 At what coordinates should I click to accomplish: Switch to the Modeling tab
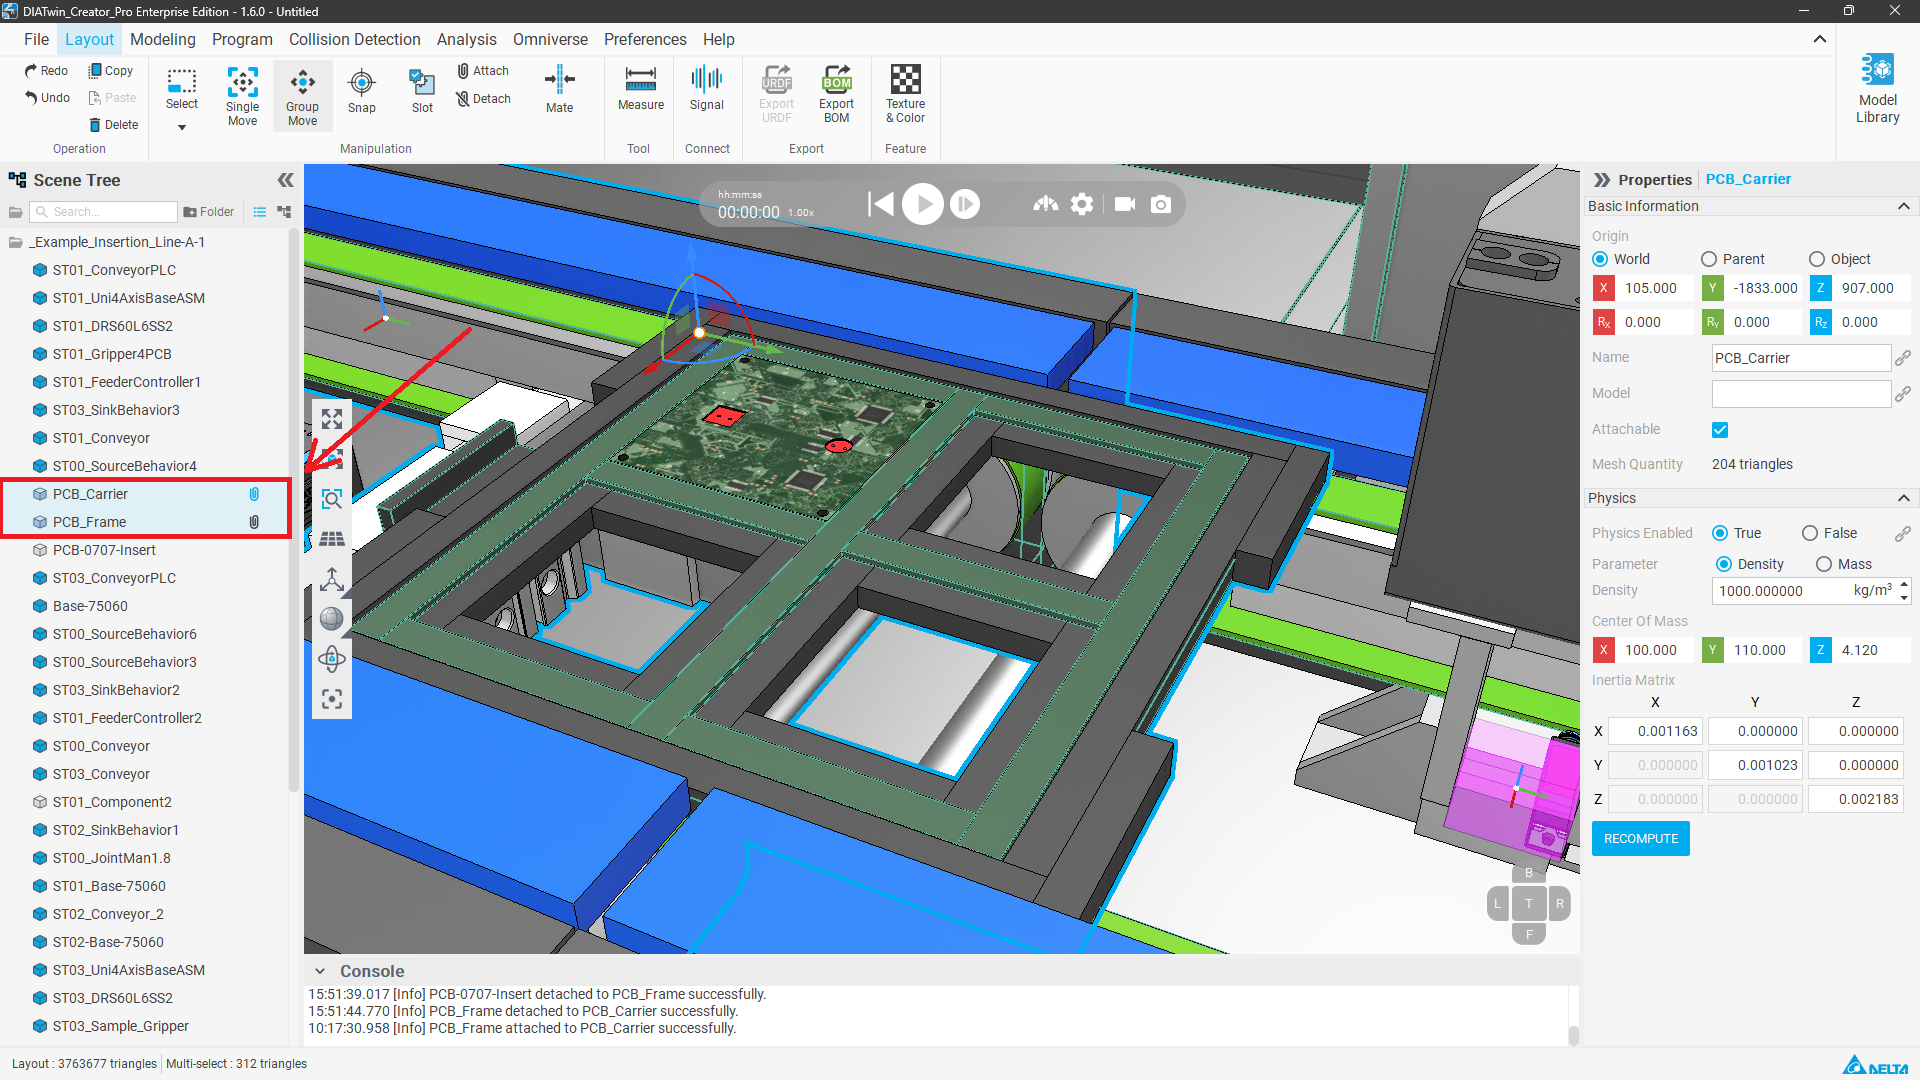pyautogui.click(x=163, y=39)
